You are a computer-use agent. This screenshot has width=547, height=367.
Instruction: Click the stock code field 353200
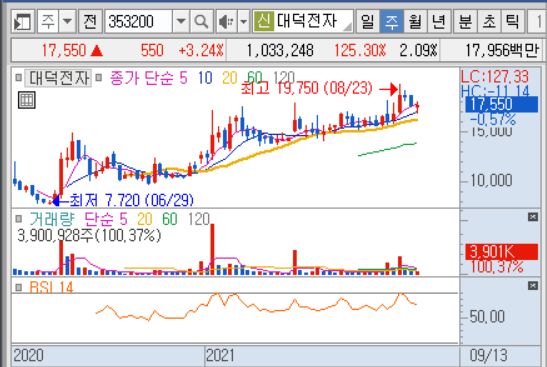coord(138,22)
